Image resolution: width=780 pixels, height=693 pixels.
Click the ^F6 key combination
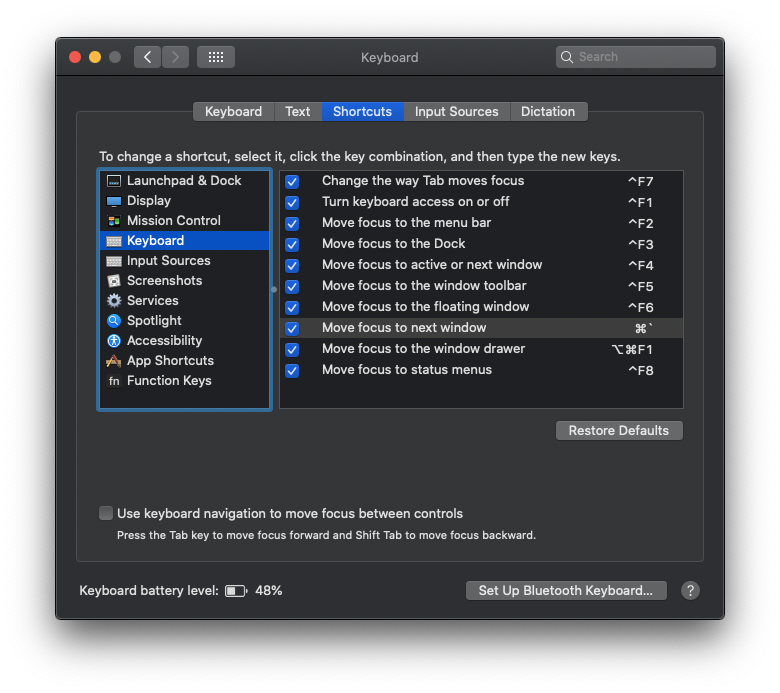coord(641,307)
